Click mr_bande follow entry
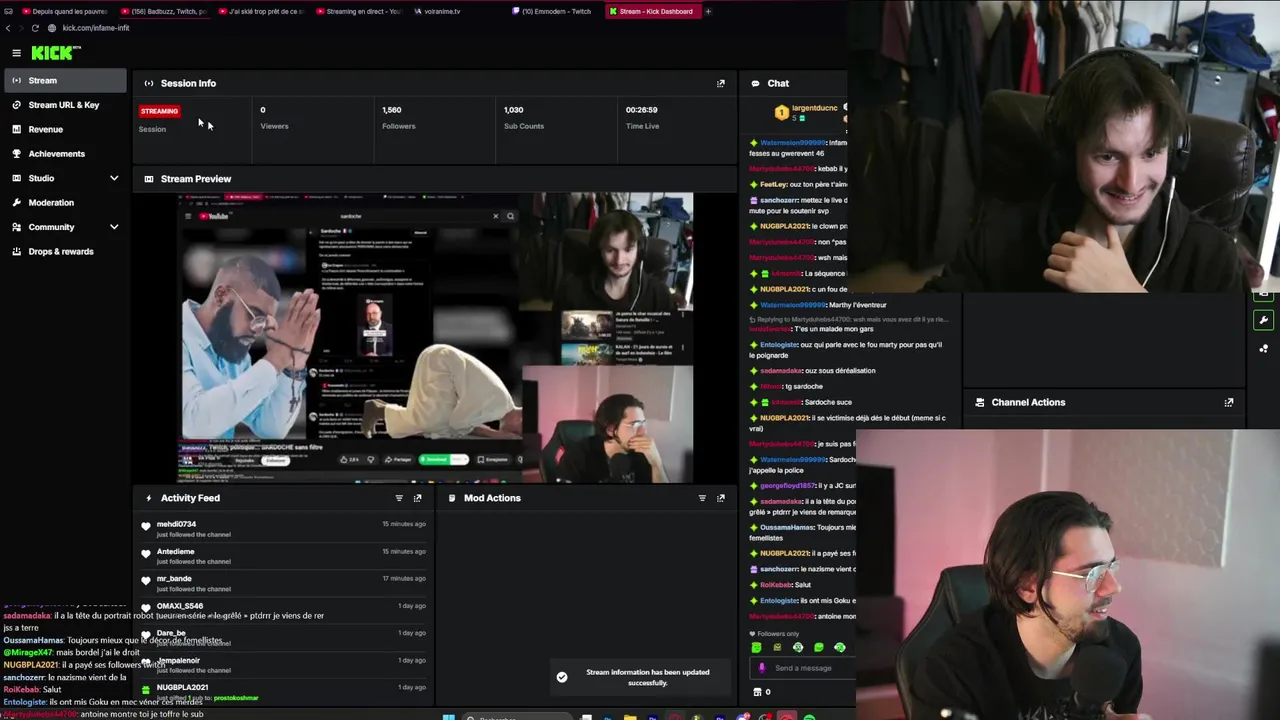 (x=284, y=583)
